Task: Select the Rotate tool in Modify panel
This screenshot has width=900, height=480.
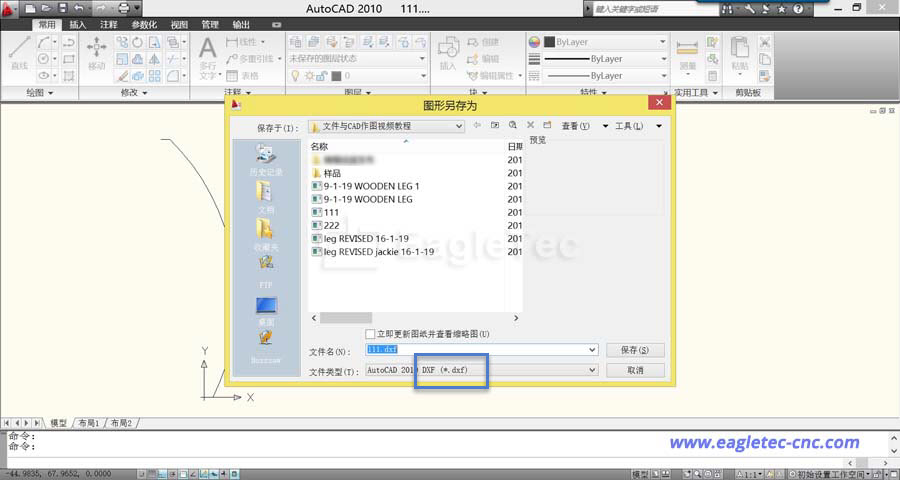Action: pos(138,42)
